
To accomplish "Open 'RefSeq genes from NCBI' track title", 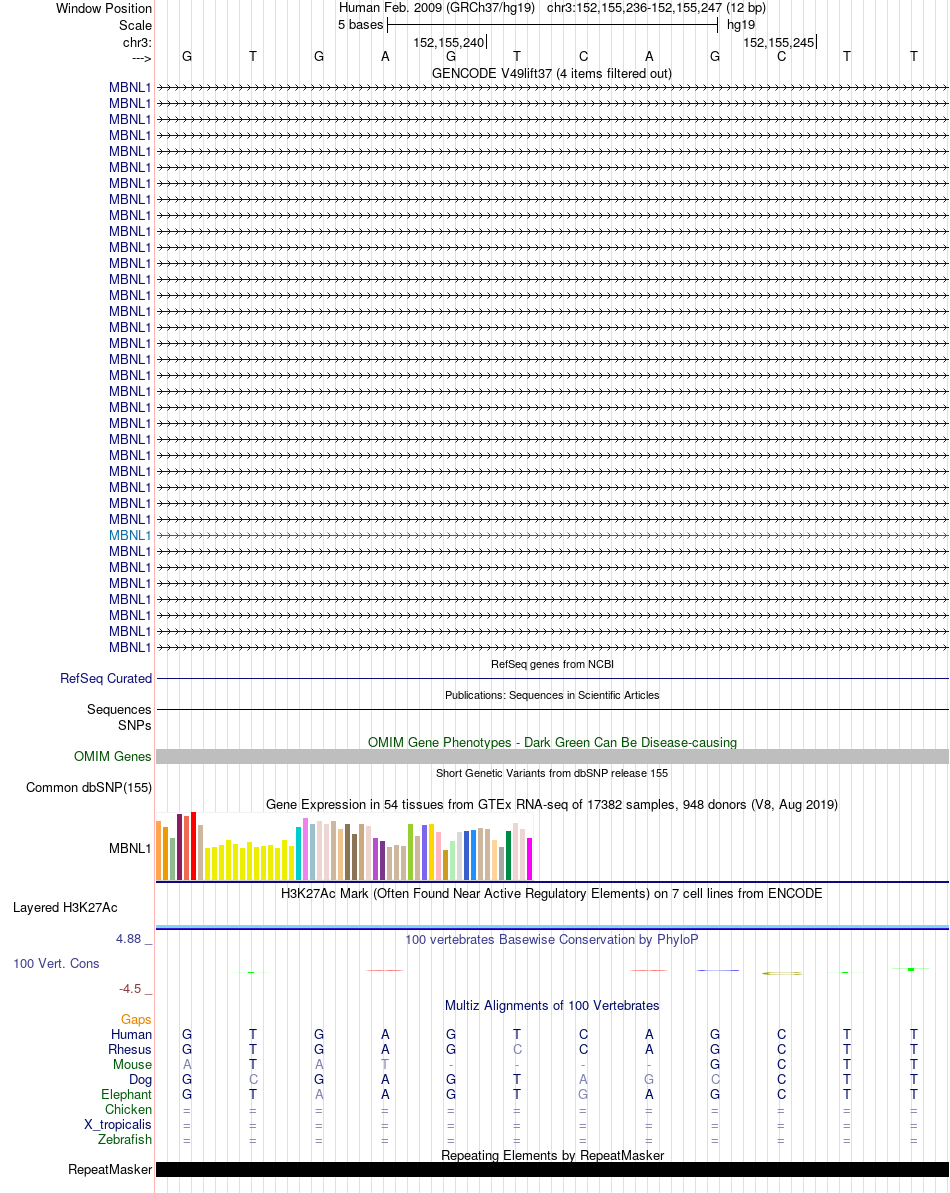I will pos(552,664).
